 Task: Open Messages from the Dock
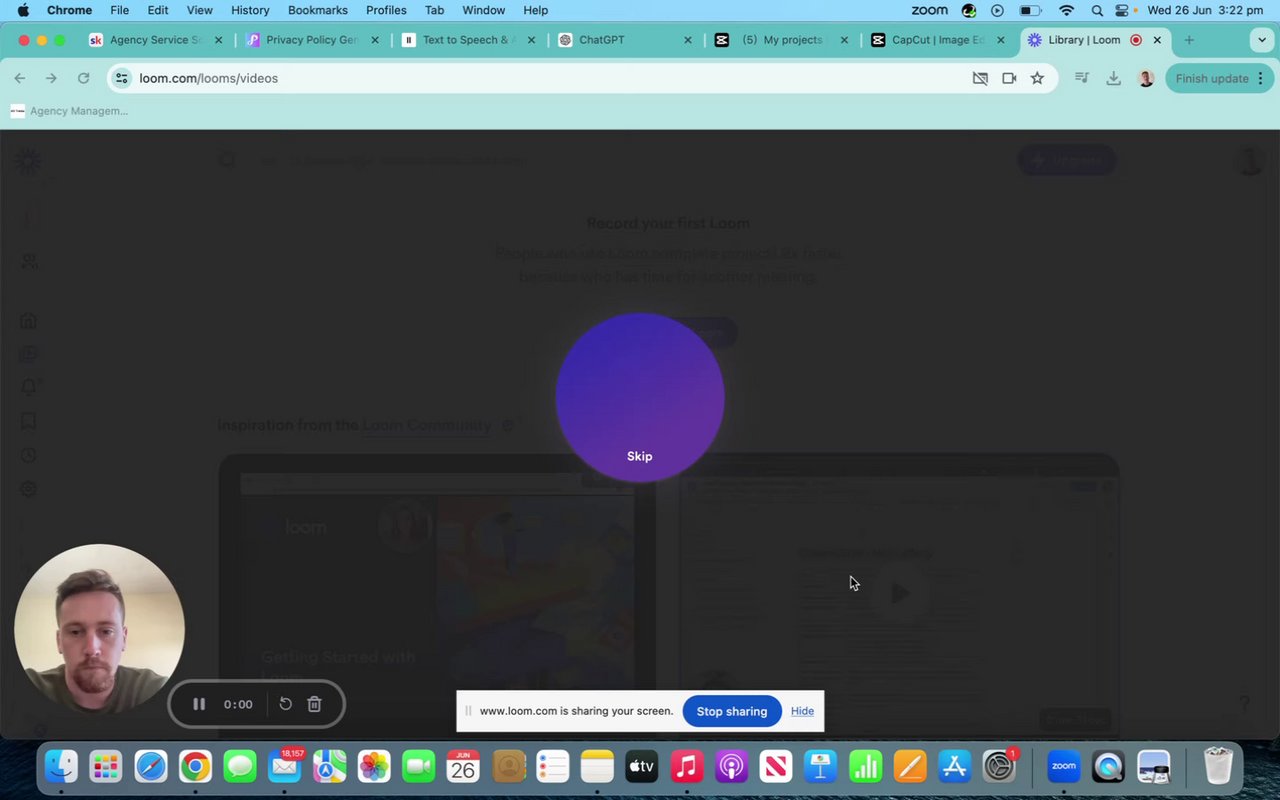pos(240,767)
